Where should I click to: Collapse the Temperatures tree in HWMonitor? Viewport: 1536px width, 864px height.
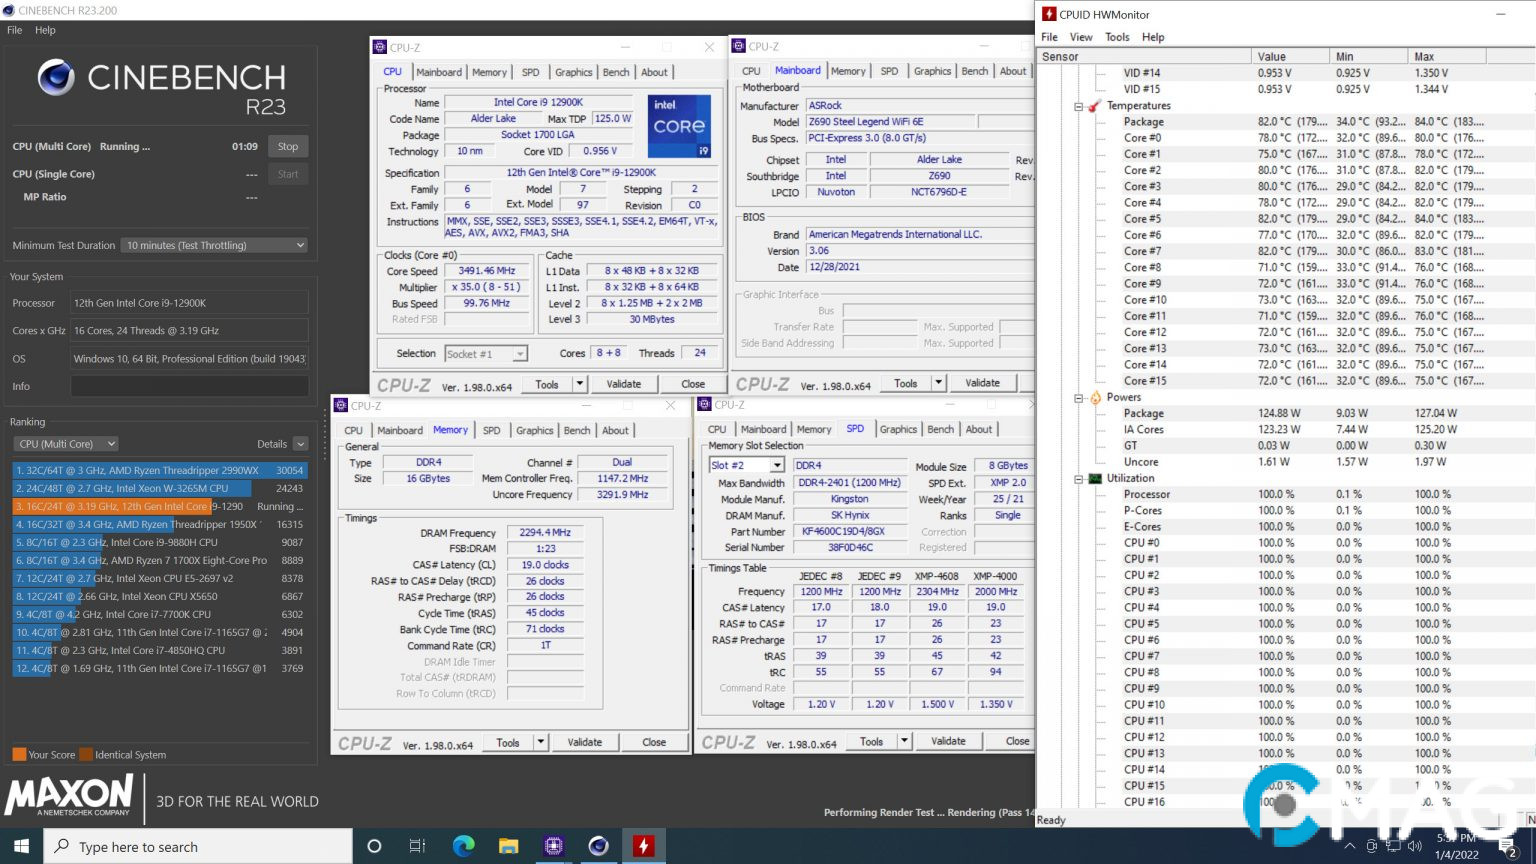click(1077, 105)
